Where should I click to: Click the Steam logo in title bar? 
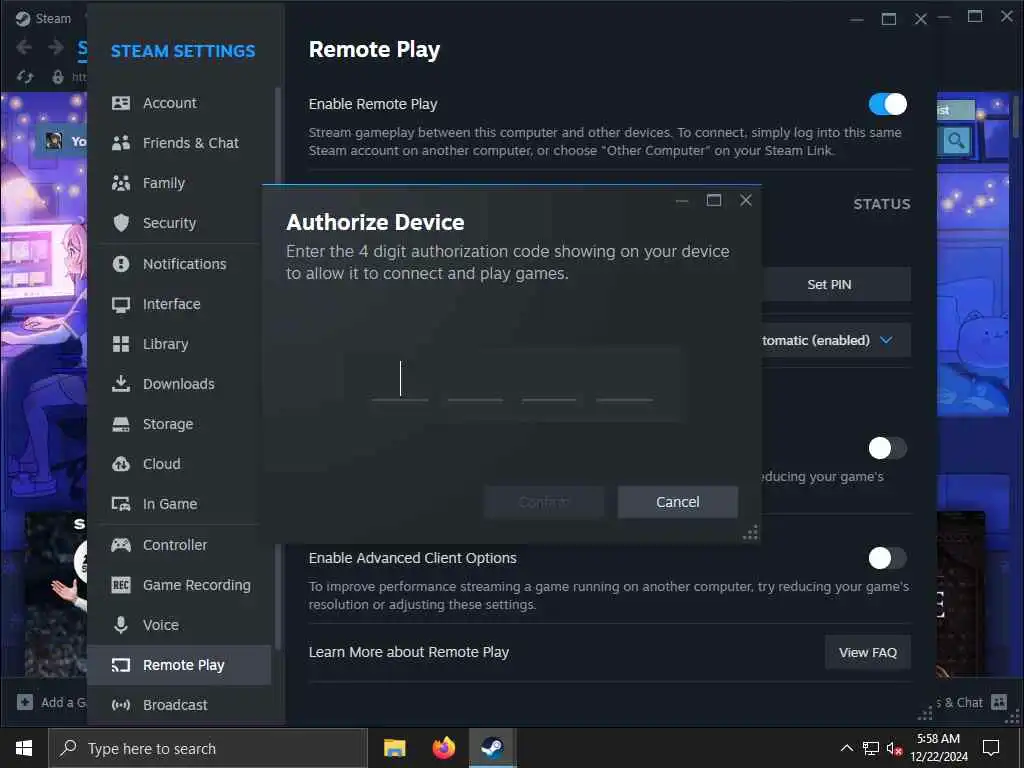click(x=23, y=18)
